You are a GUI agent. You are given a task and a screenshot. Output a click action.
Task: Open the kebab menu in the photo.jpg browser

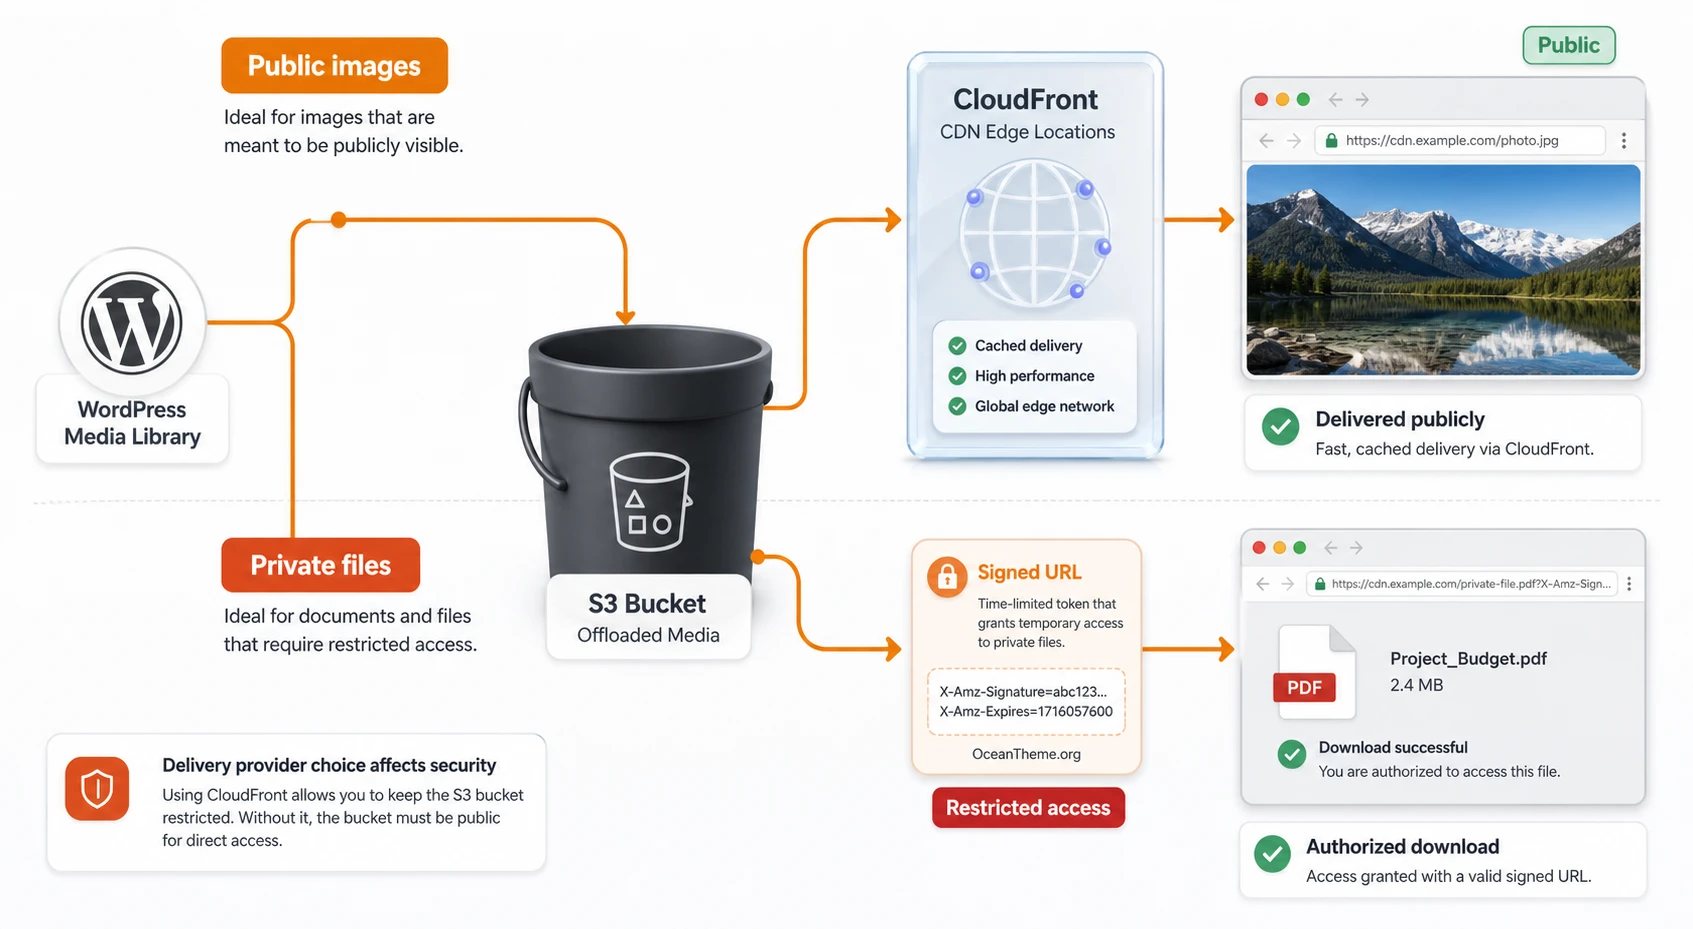pos(1624,140)
